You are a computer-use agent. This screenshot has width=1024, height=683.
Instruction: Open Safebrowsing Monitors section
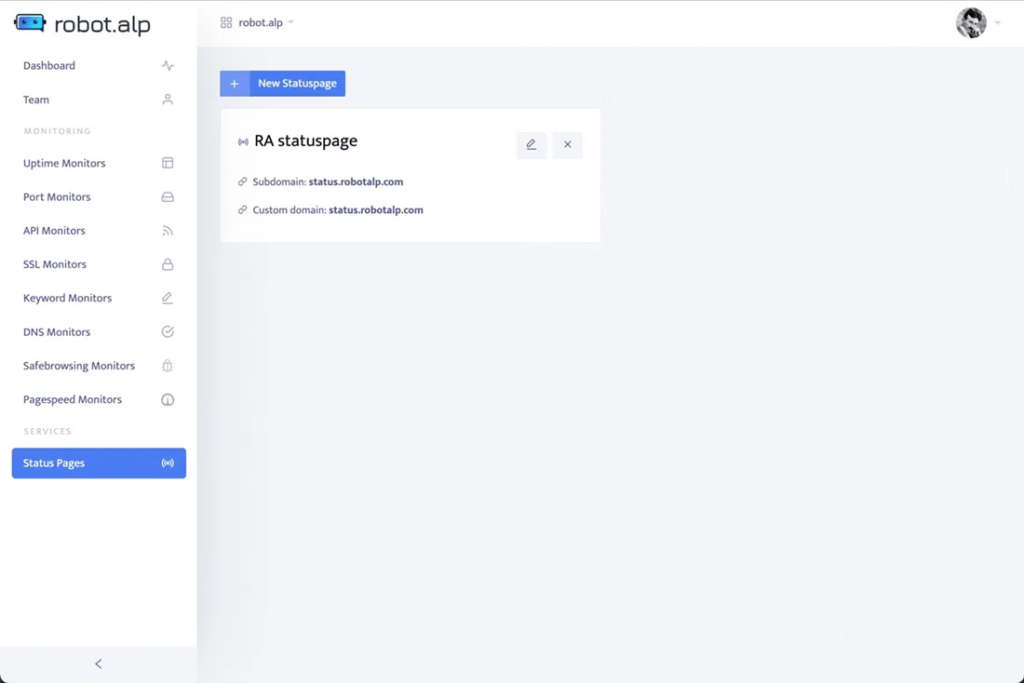[x=78, y=366]
